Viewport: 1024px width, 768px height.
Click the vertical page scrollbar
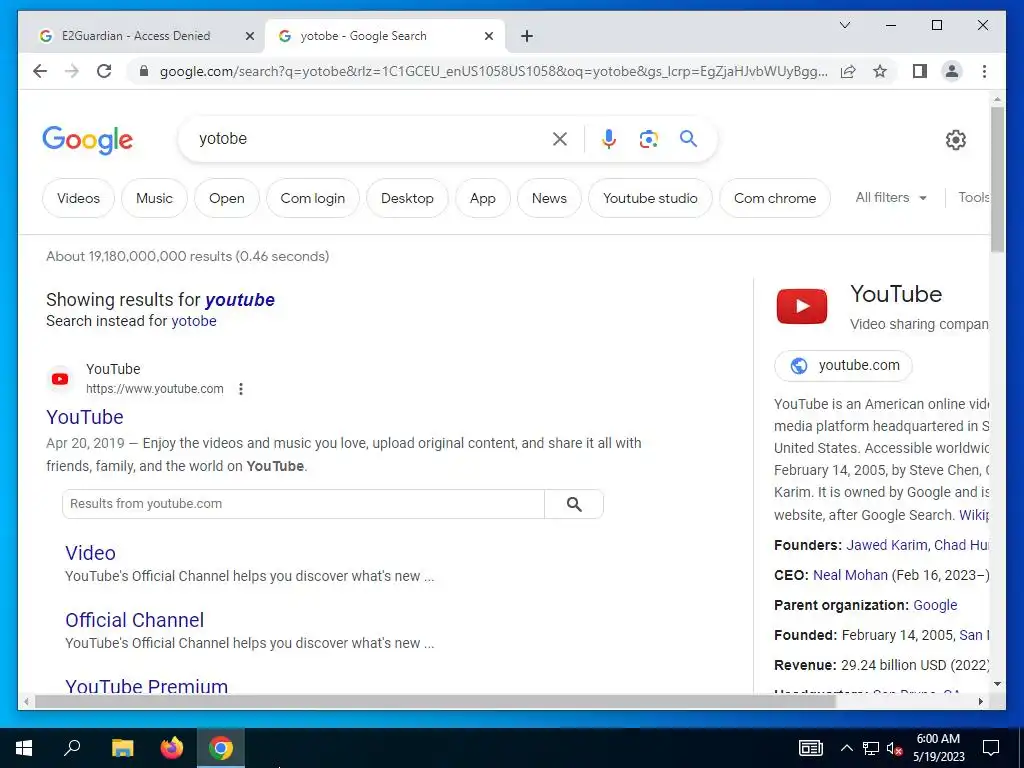coord(997,180)
